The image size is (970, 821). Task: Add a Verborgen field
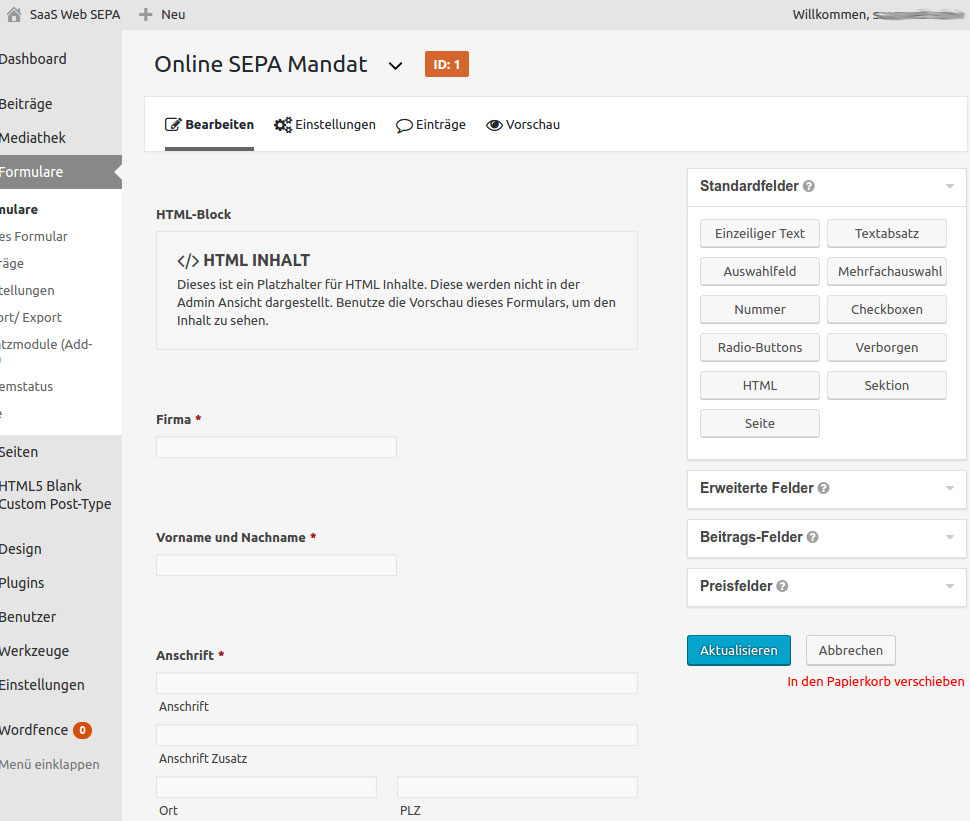[886, 348]
